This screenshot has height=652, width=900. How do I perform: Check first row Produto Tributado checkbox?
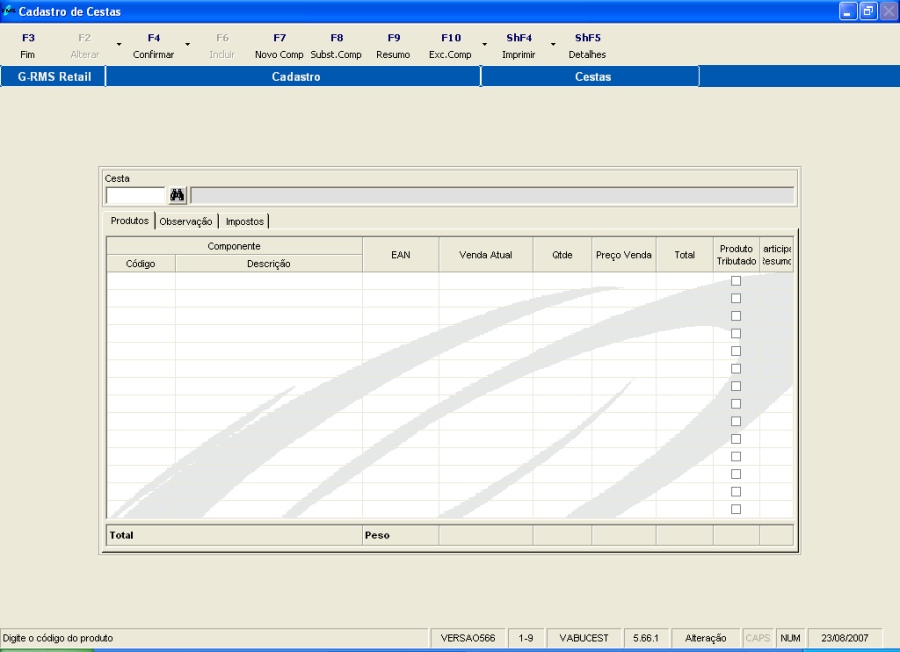[x=736, y=281]
